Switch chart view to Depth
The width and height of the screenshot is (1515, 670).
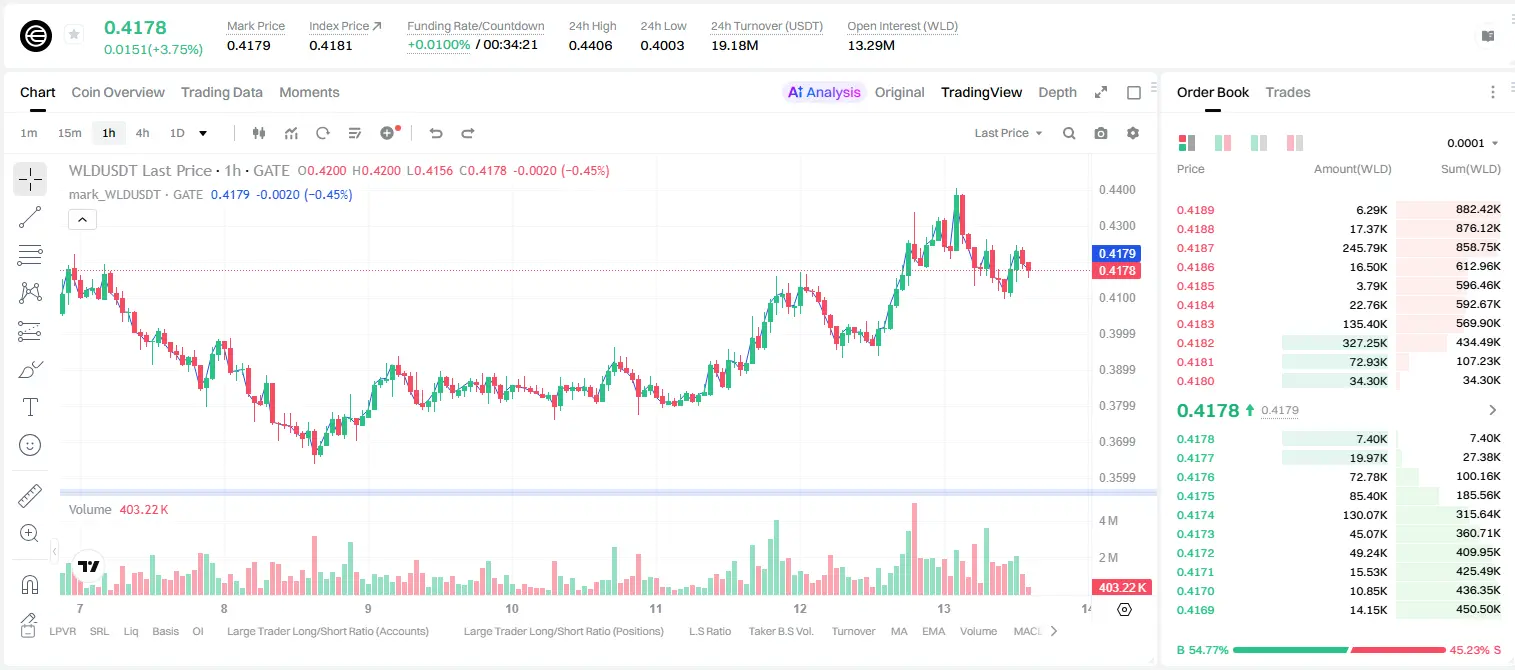1057,92
